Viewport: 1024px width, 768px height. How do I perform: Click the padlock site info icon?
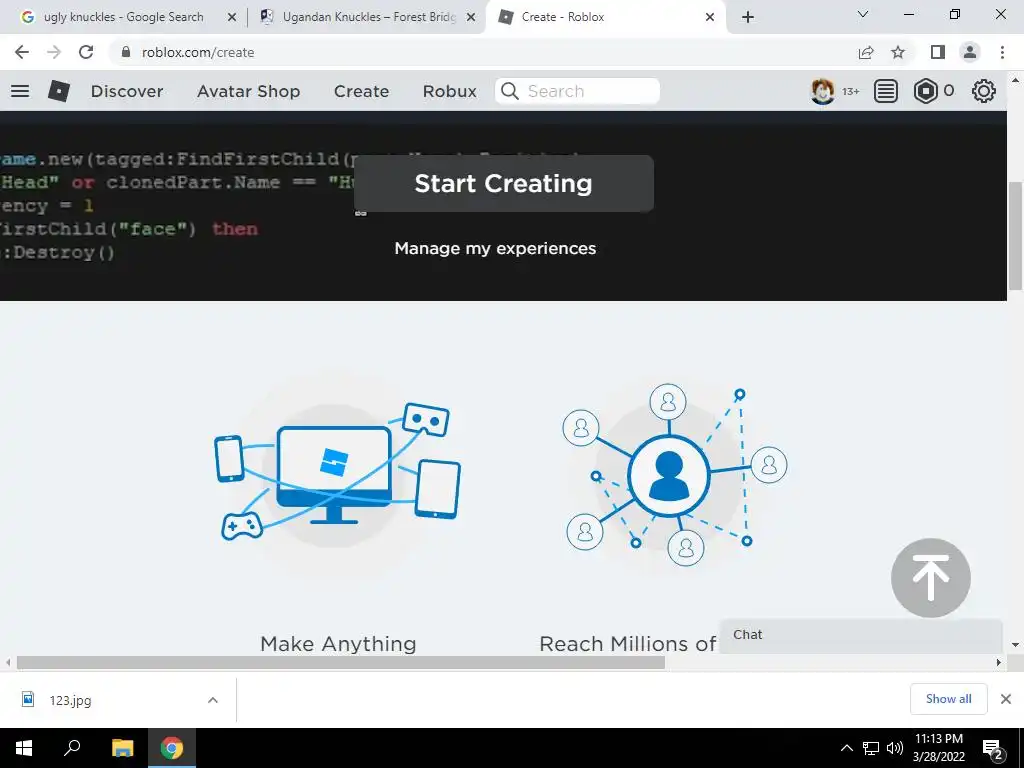point(126,52)
